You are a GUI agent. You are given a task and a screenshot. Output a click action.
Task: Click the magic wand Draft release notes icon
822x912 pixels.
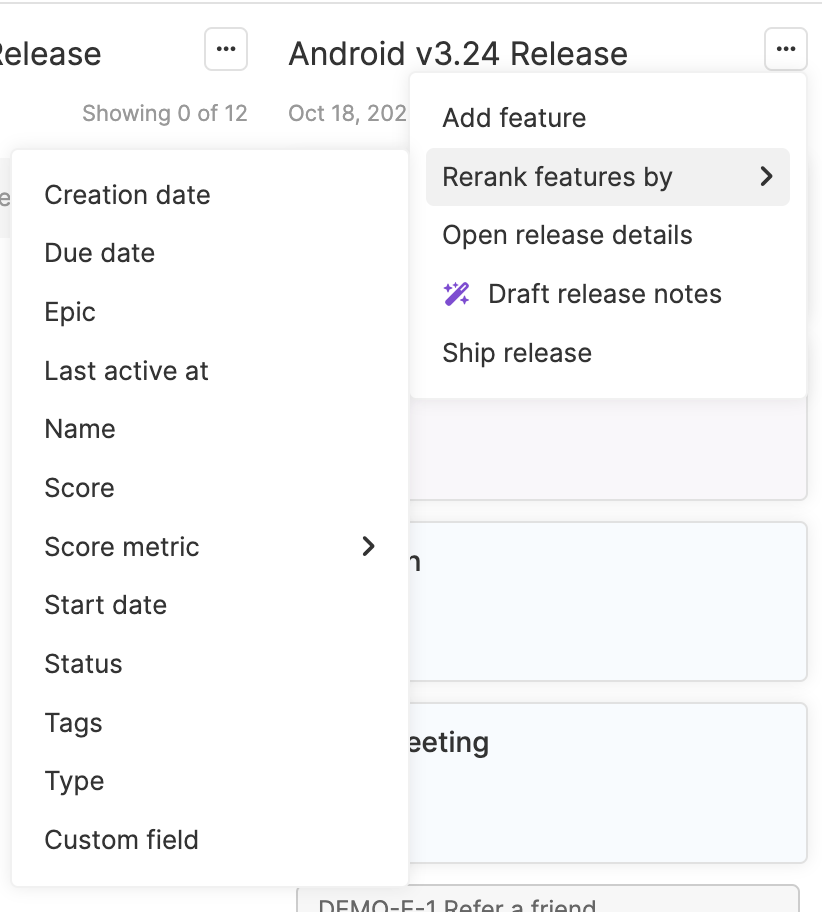pos(457,294)
